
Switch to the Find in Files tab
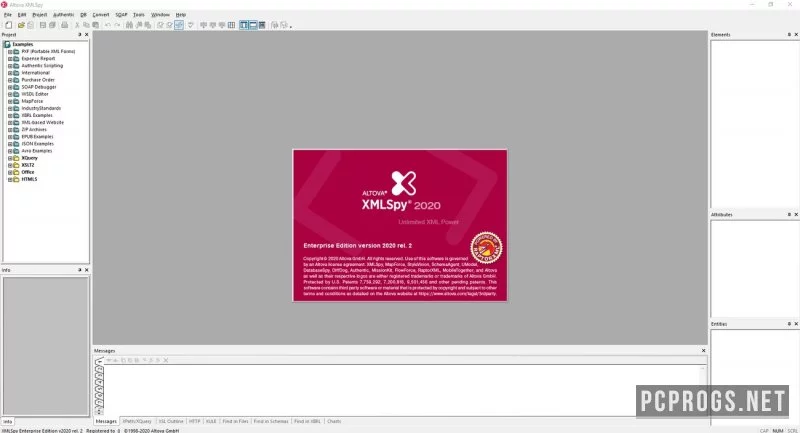[x=235, y=422]
